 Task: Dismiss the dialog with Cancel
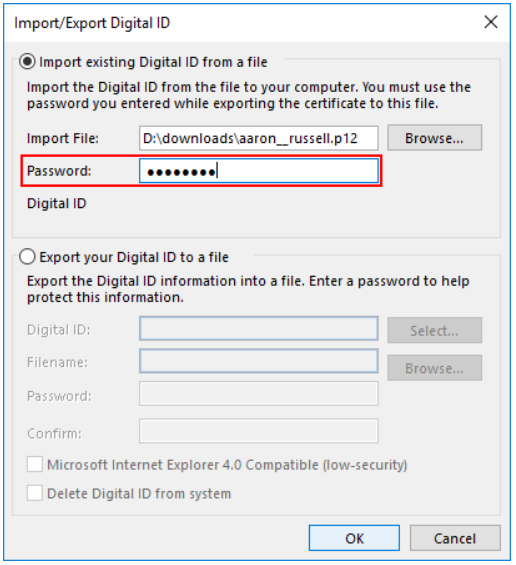tap(455, 538)
